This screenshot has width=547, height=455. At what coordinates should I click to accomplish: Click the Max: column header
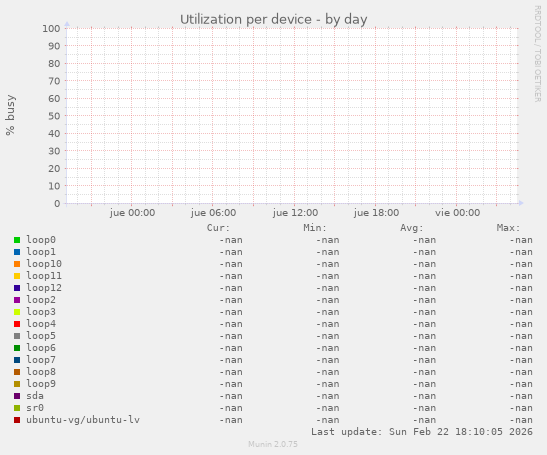(508, 228)
